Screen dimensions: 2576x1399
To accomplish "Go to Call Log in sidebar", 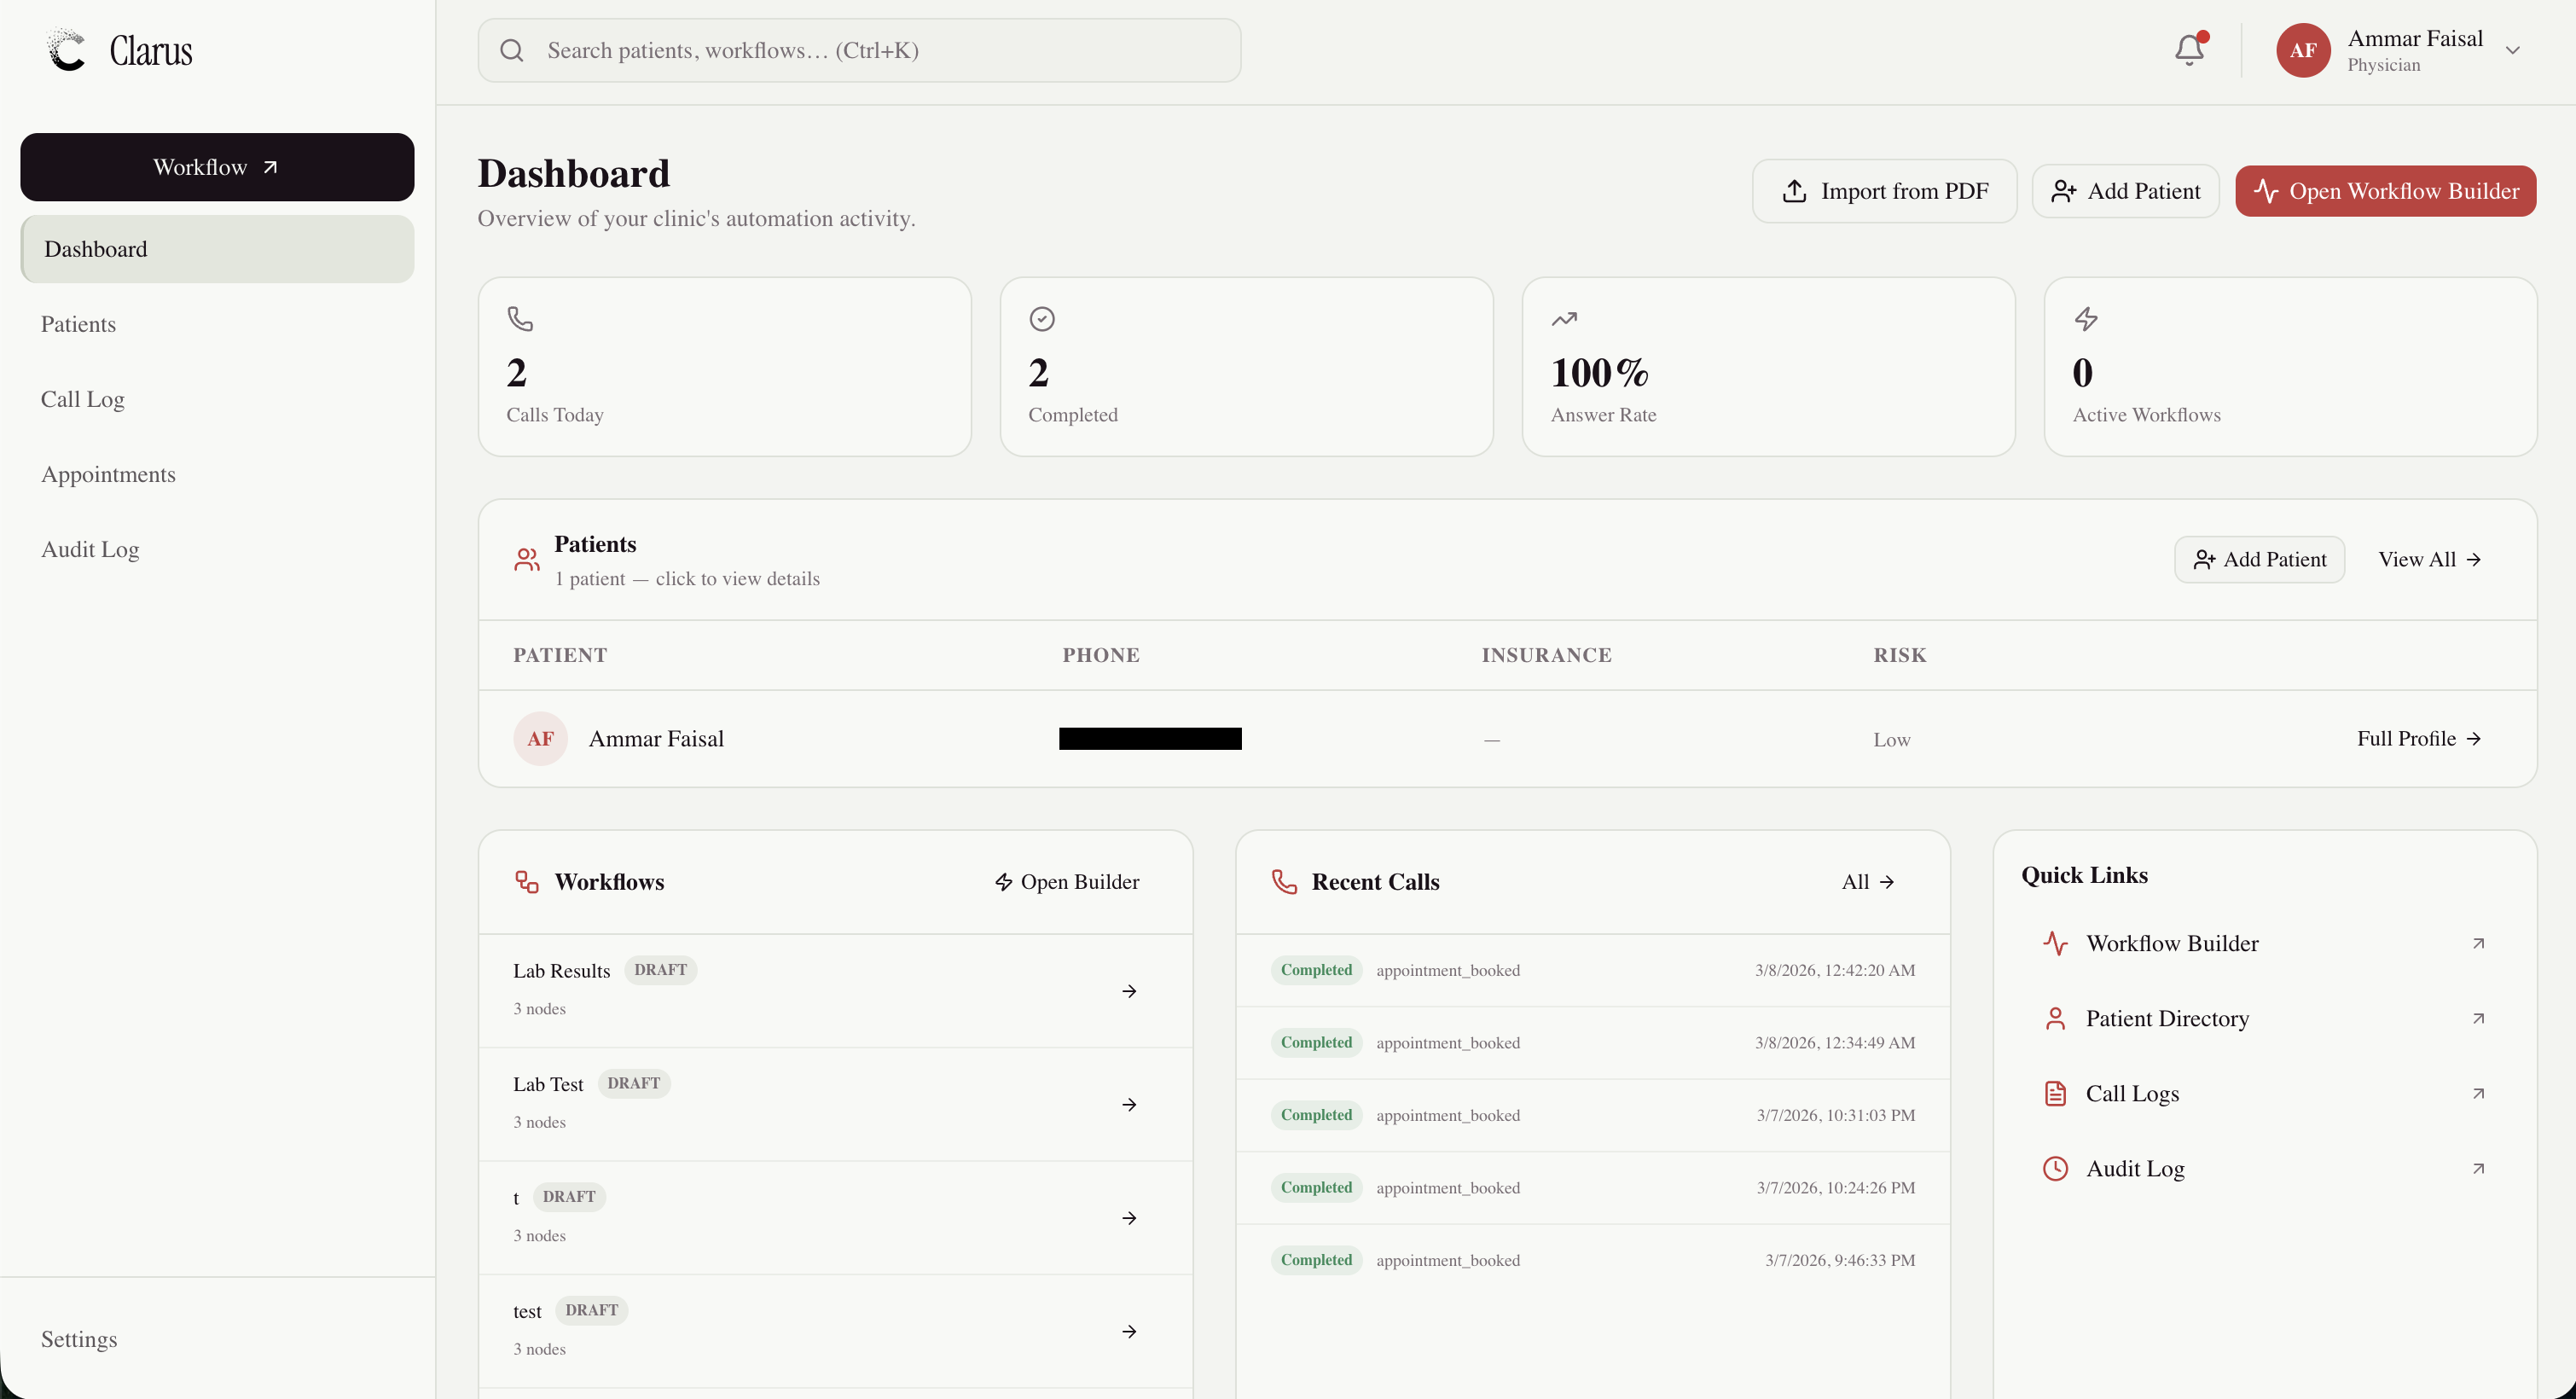I will 83,399.
